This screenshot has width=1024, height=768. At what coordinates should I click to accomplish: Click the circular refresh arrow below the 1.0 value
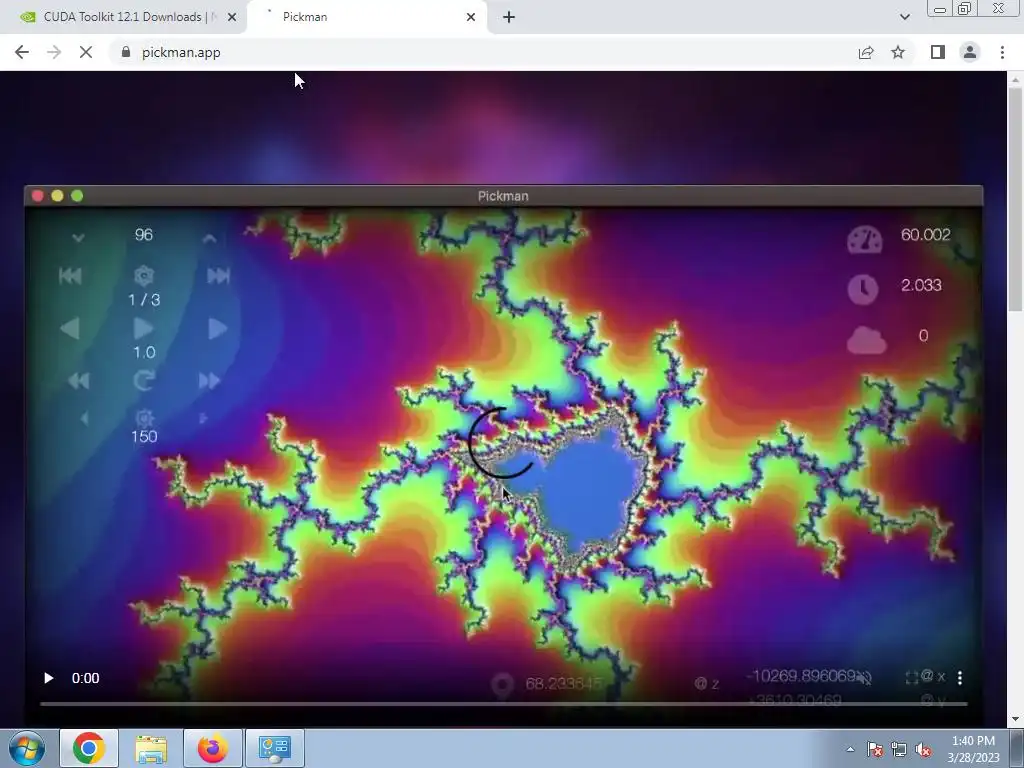[144, 380]
